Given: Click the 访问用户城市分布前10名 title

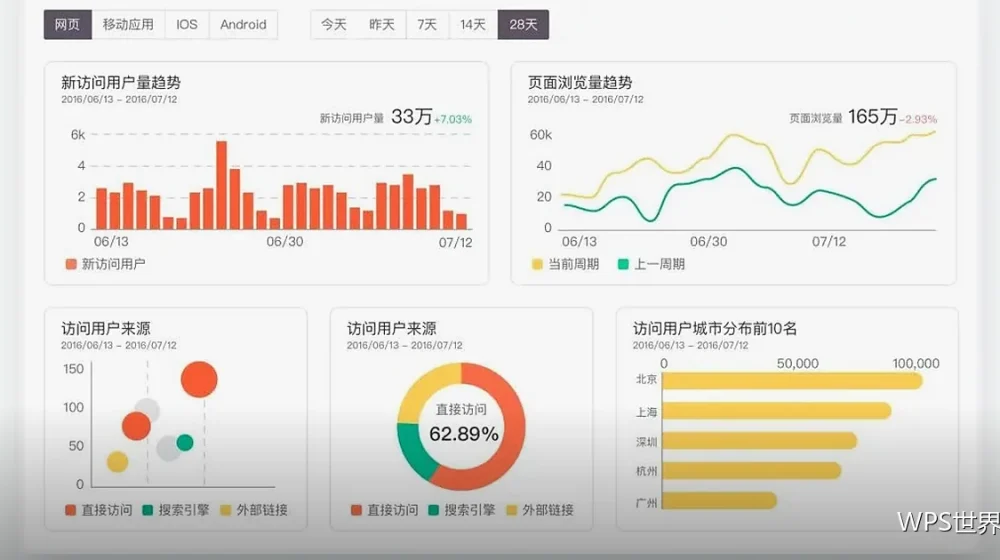Looking at the screenshot, I should coord(715,328).
